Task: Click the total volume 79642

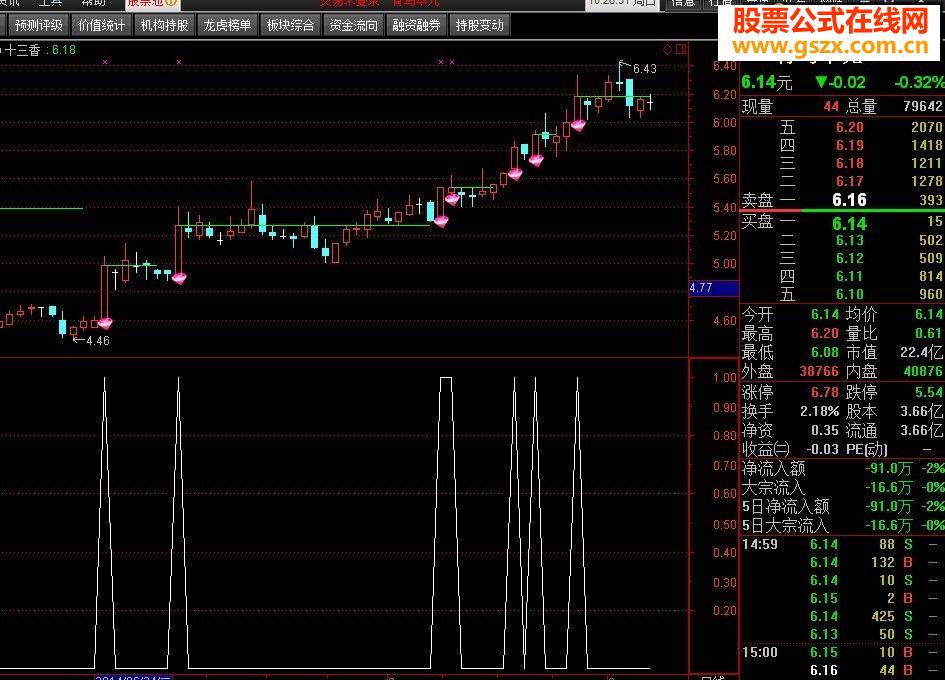Action: 923,106
